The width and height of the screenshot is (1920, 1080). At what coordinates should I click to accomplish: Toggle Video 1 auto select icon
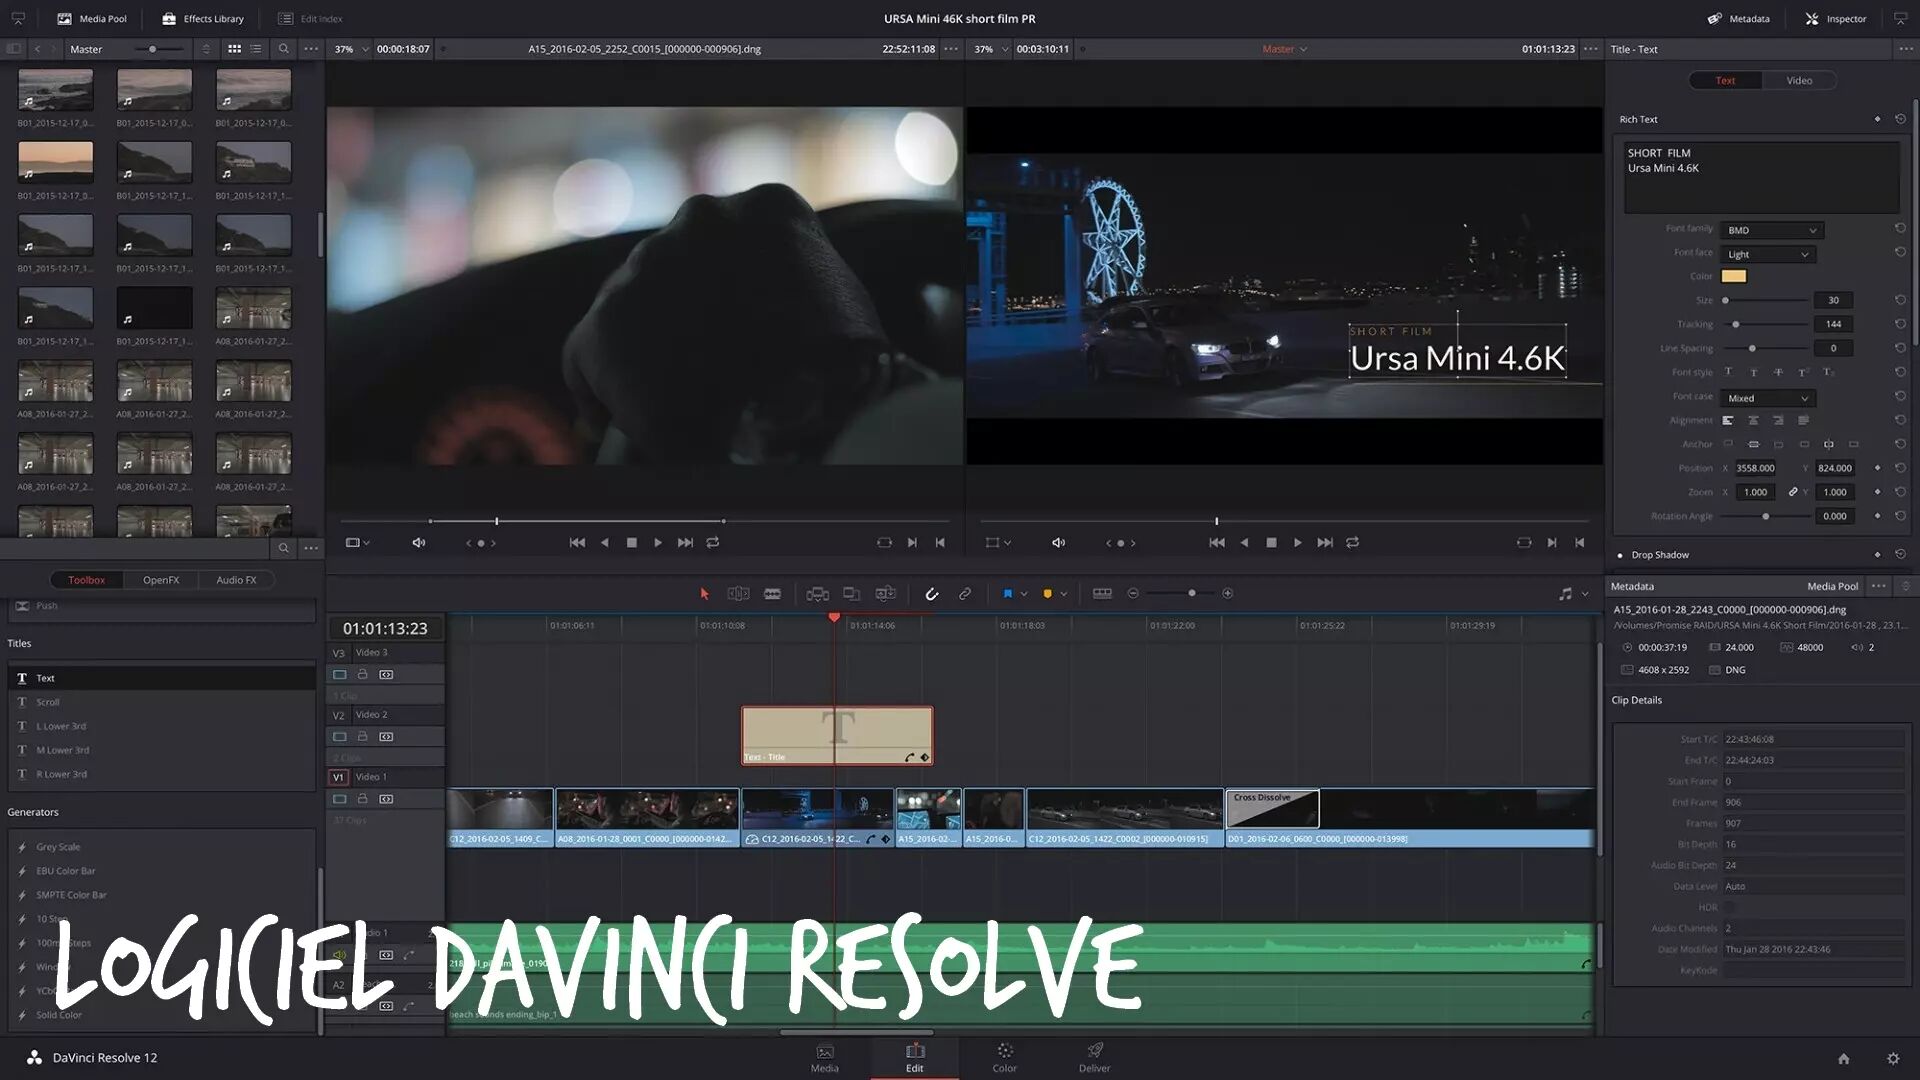(386, 800)
